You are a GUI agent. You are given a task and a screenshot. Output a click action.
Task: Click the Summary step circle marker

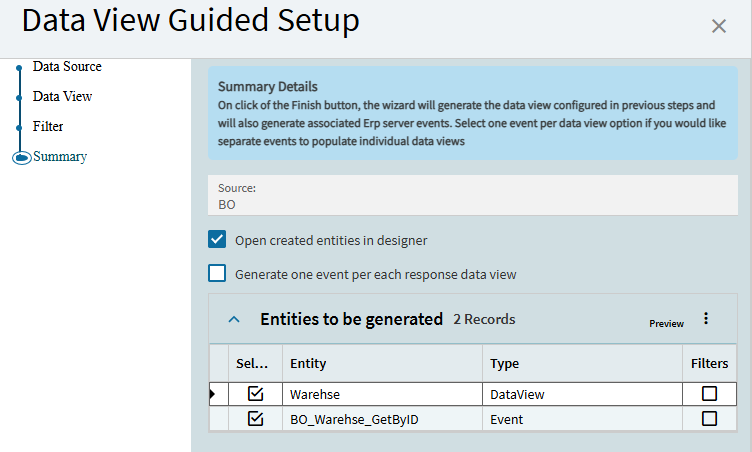[x=20, y=158]
